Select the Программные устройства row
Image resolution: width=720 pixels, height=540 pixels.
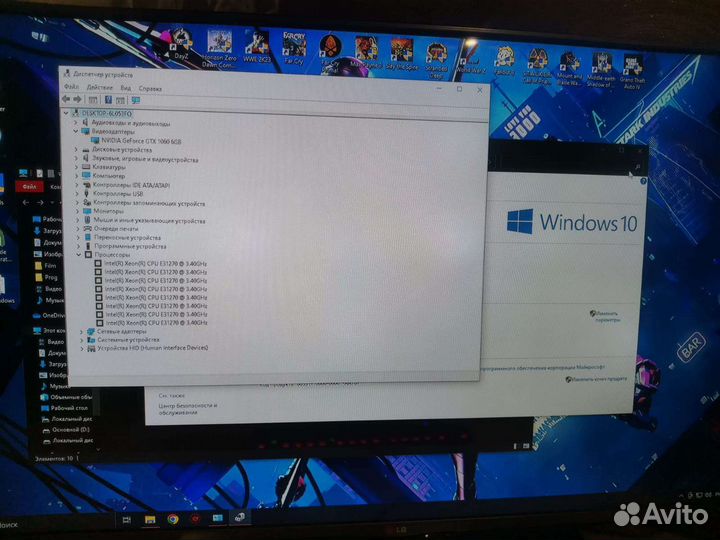coord(126,246)
